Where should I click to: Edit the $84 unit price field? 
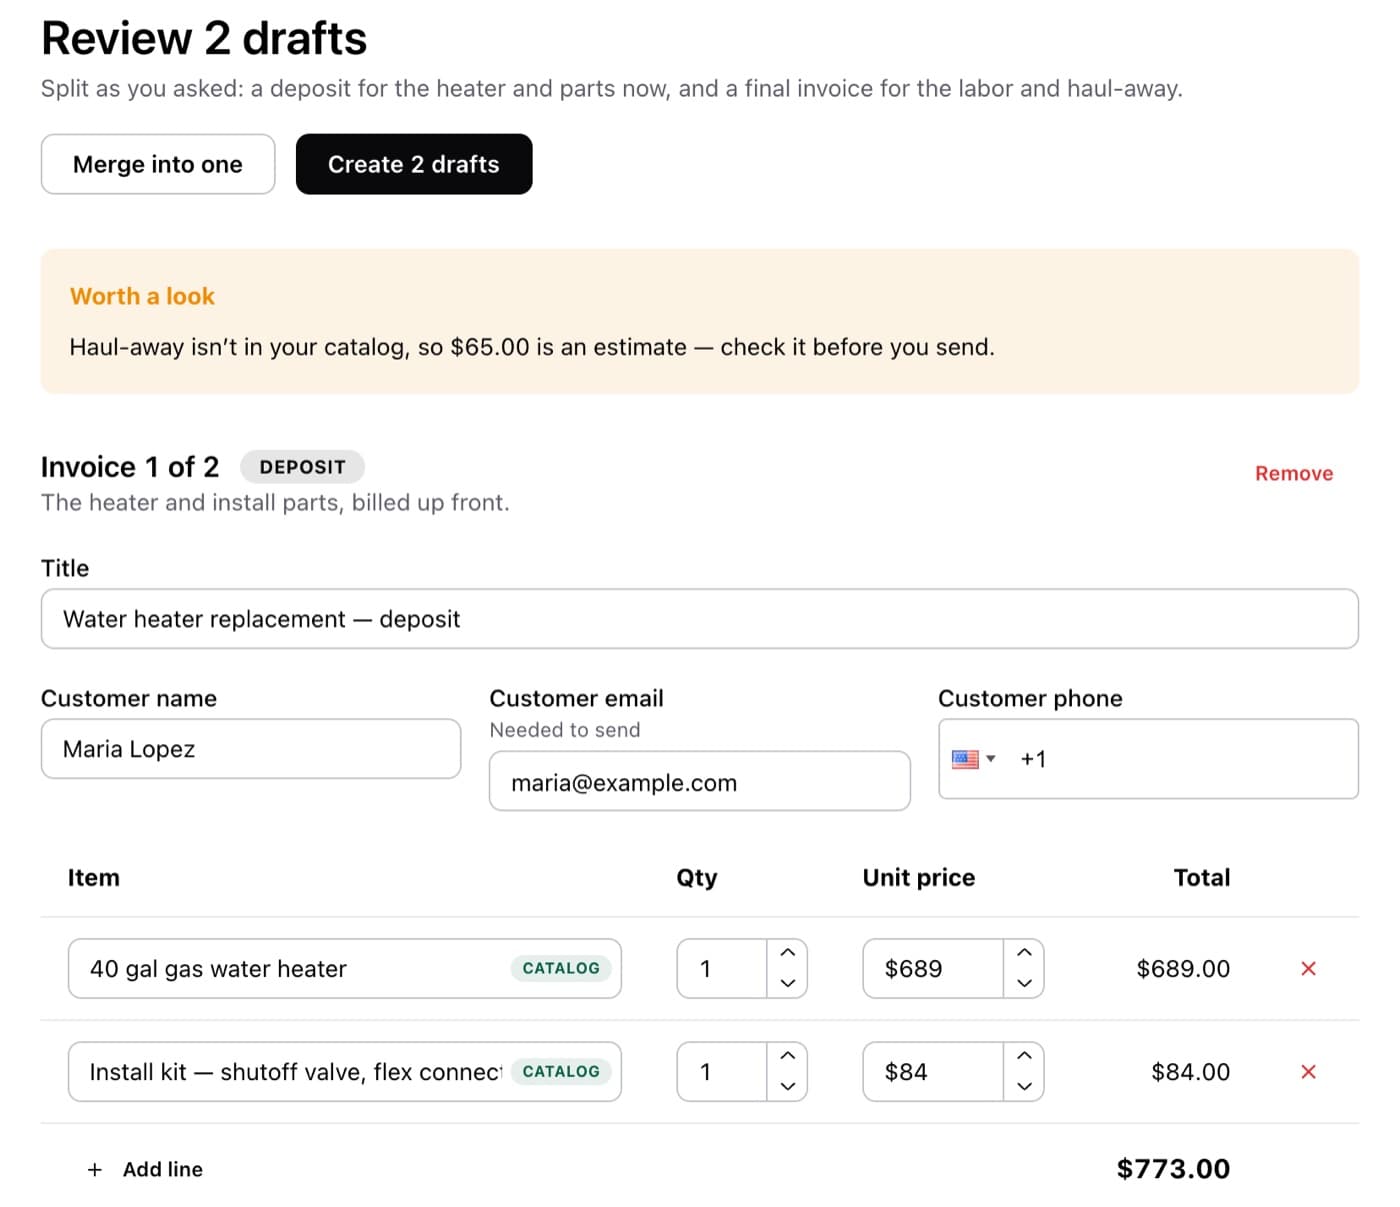point(933,1072)
